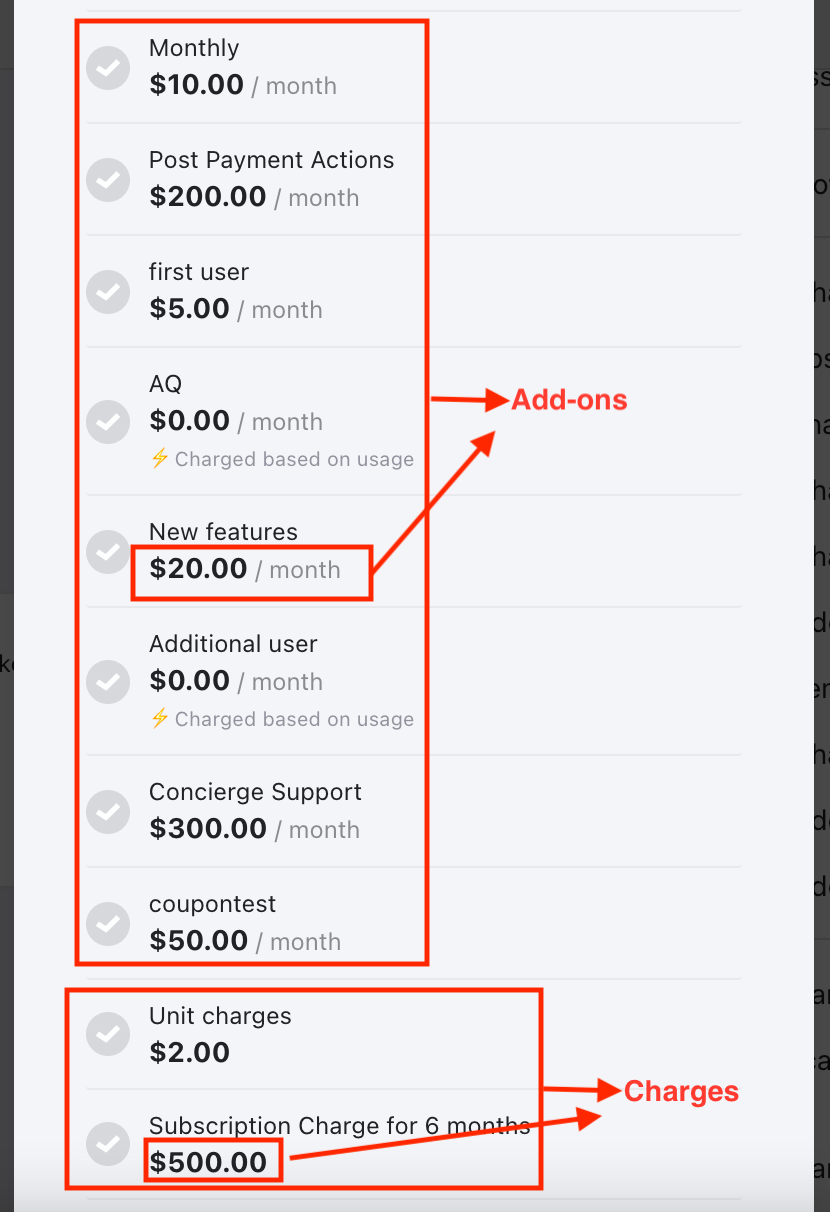Select the Post Payment Actions check circle

point(108,179)
